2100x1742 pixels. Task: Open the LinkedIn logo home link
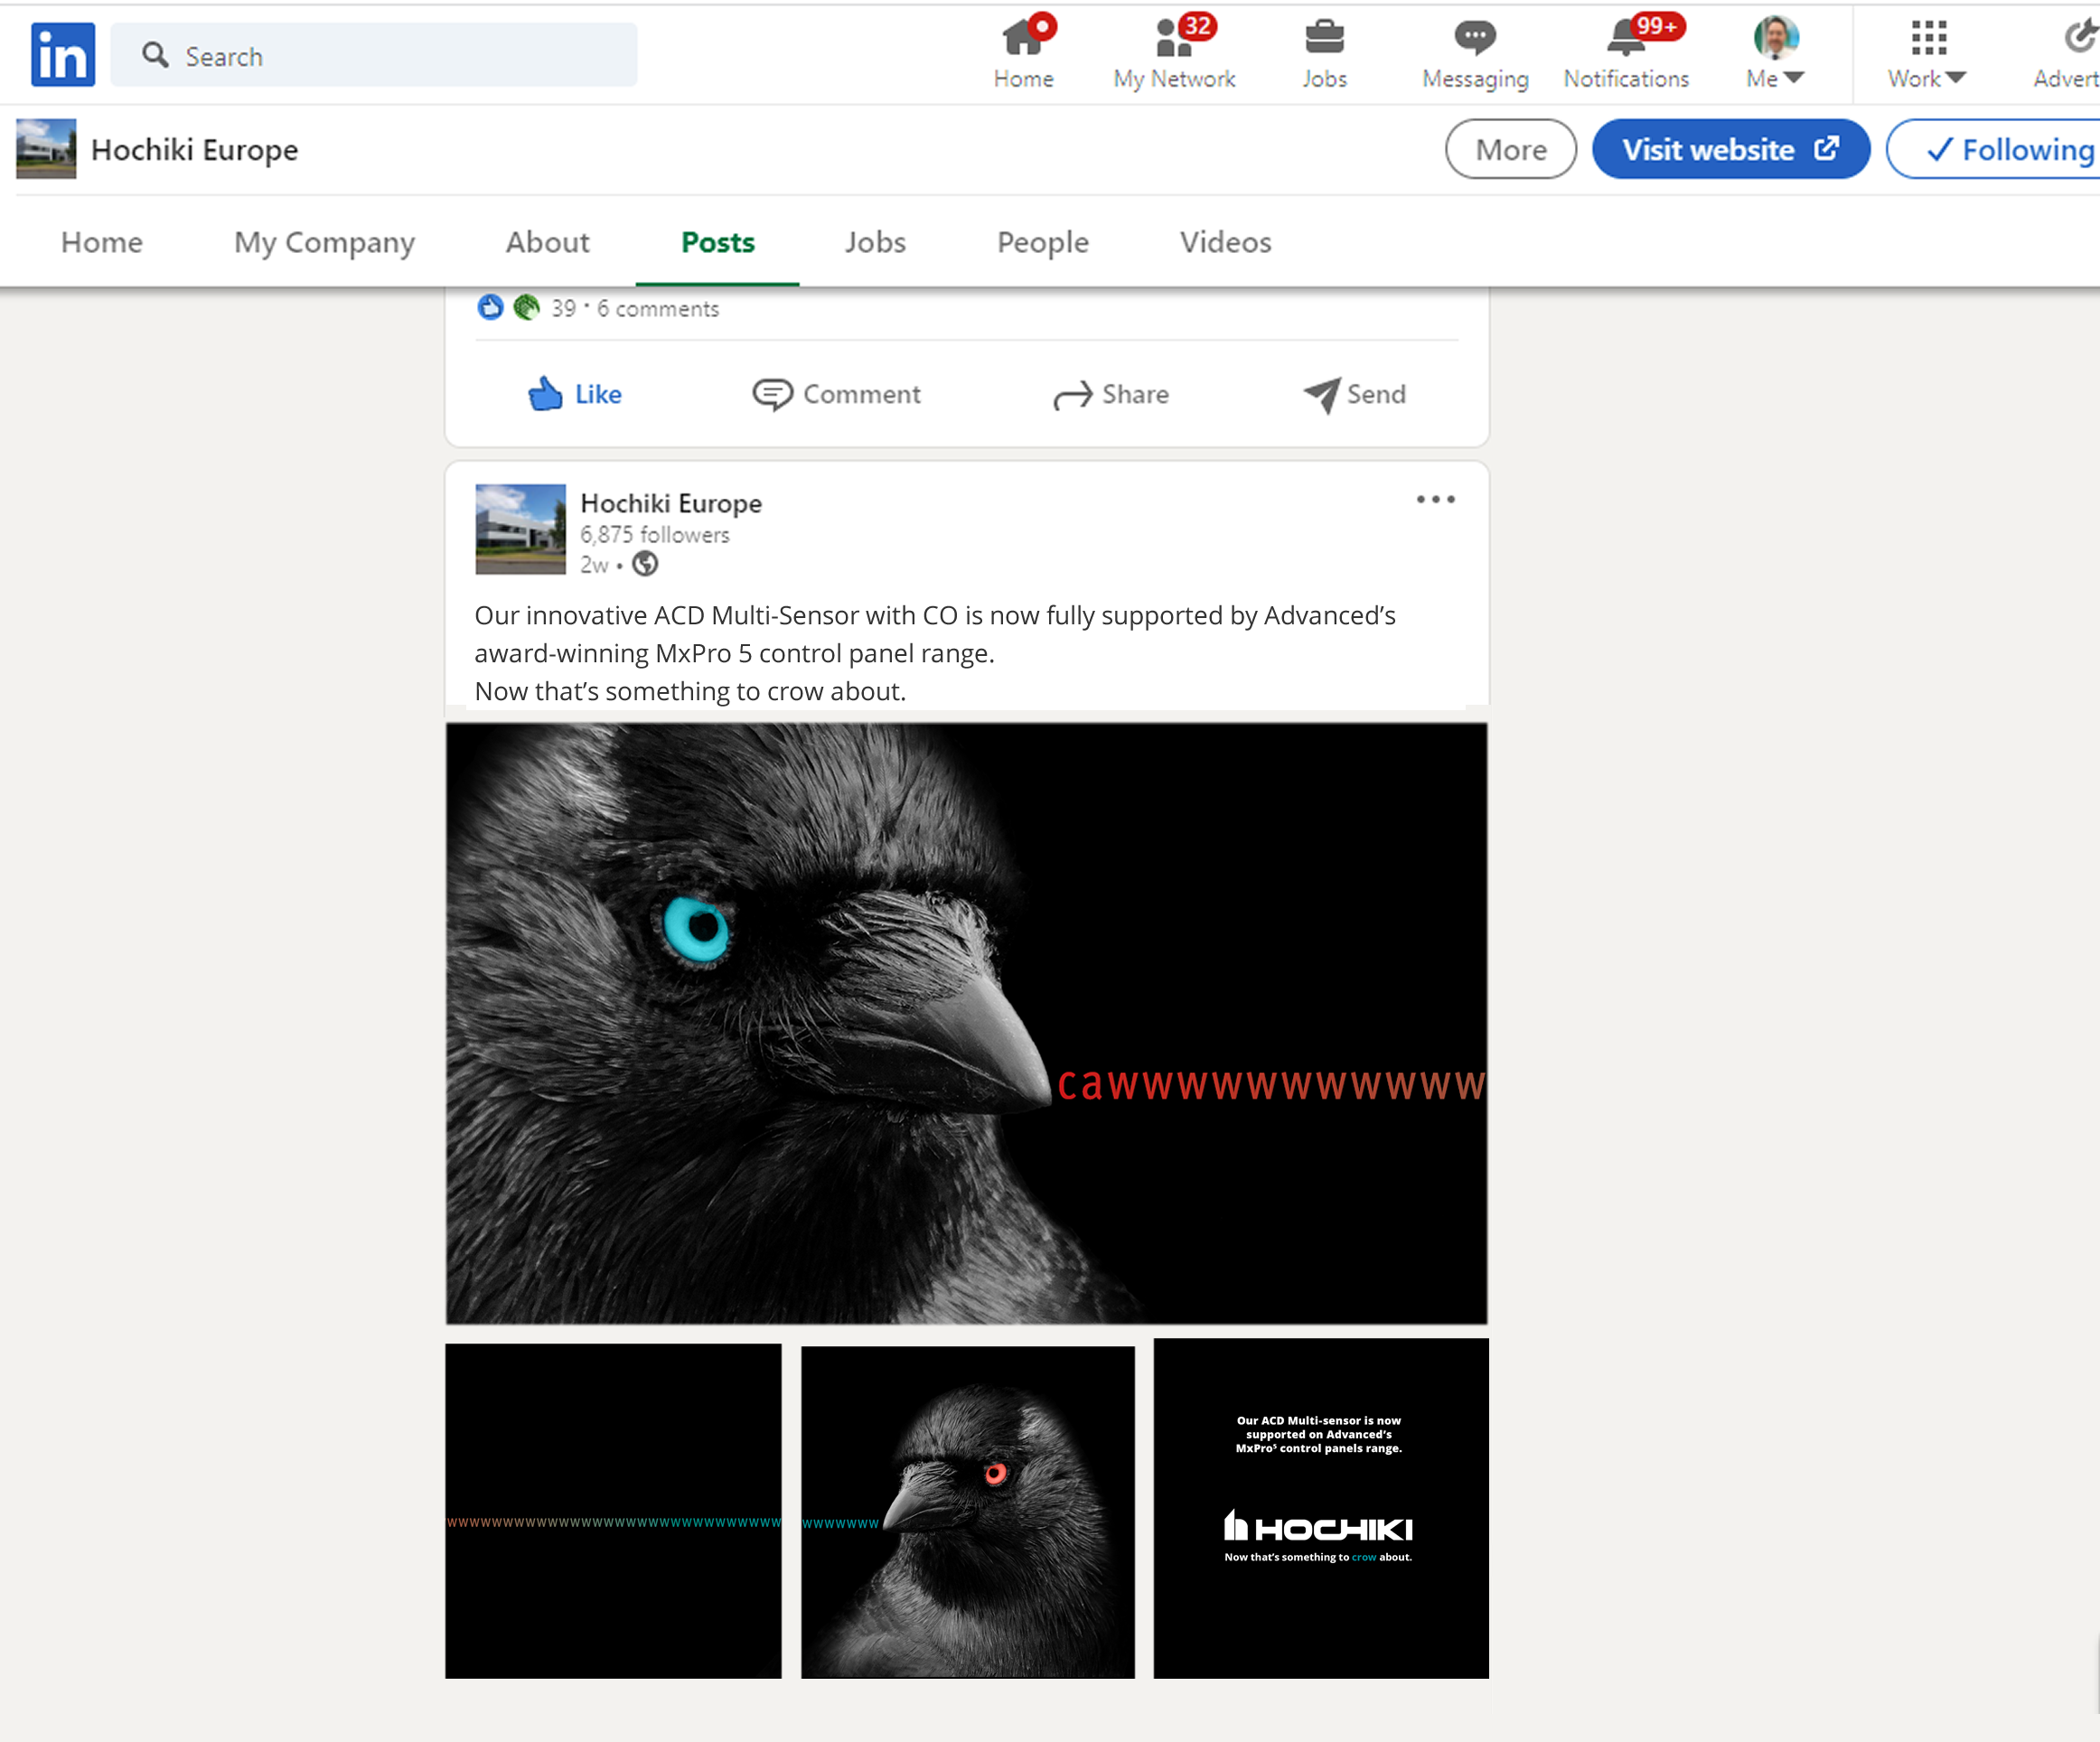[62, 54]
